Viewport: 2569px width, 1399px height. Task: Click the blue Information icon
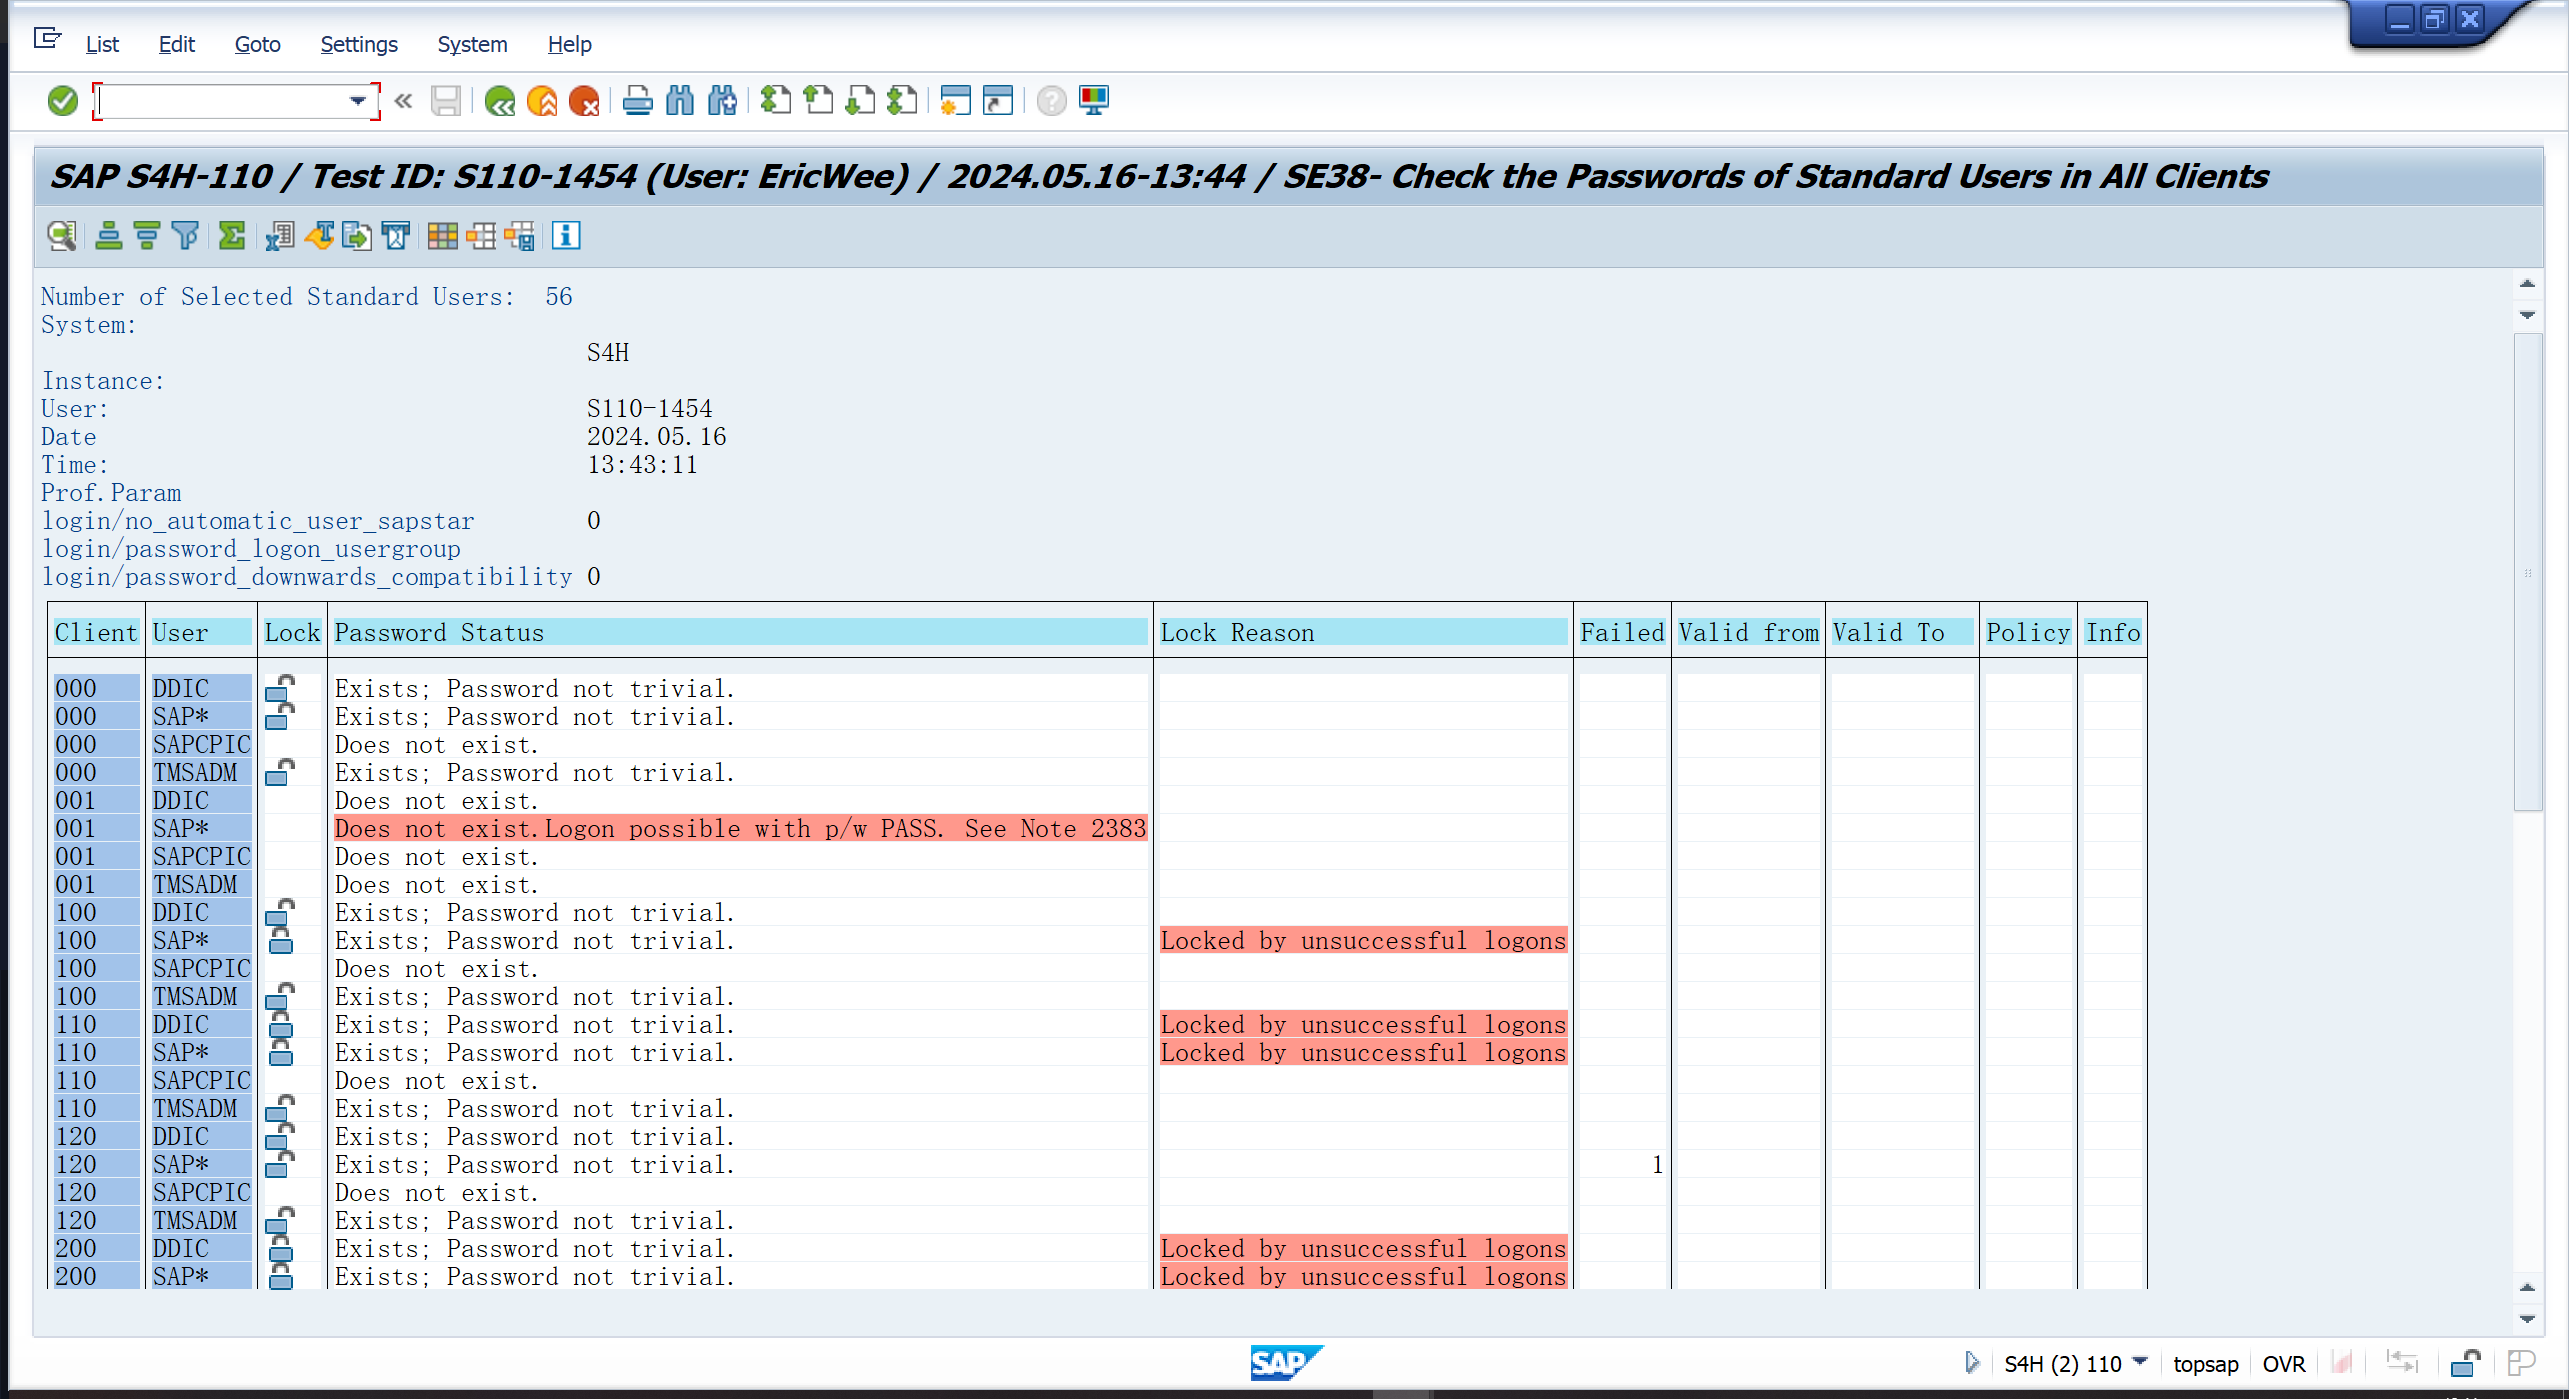[566, 236]
